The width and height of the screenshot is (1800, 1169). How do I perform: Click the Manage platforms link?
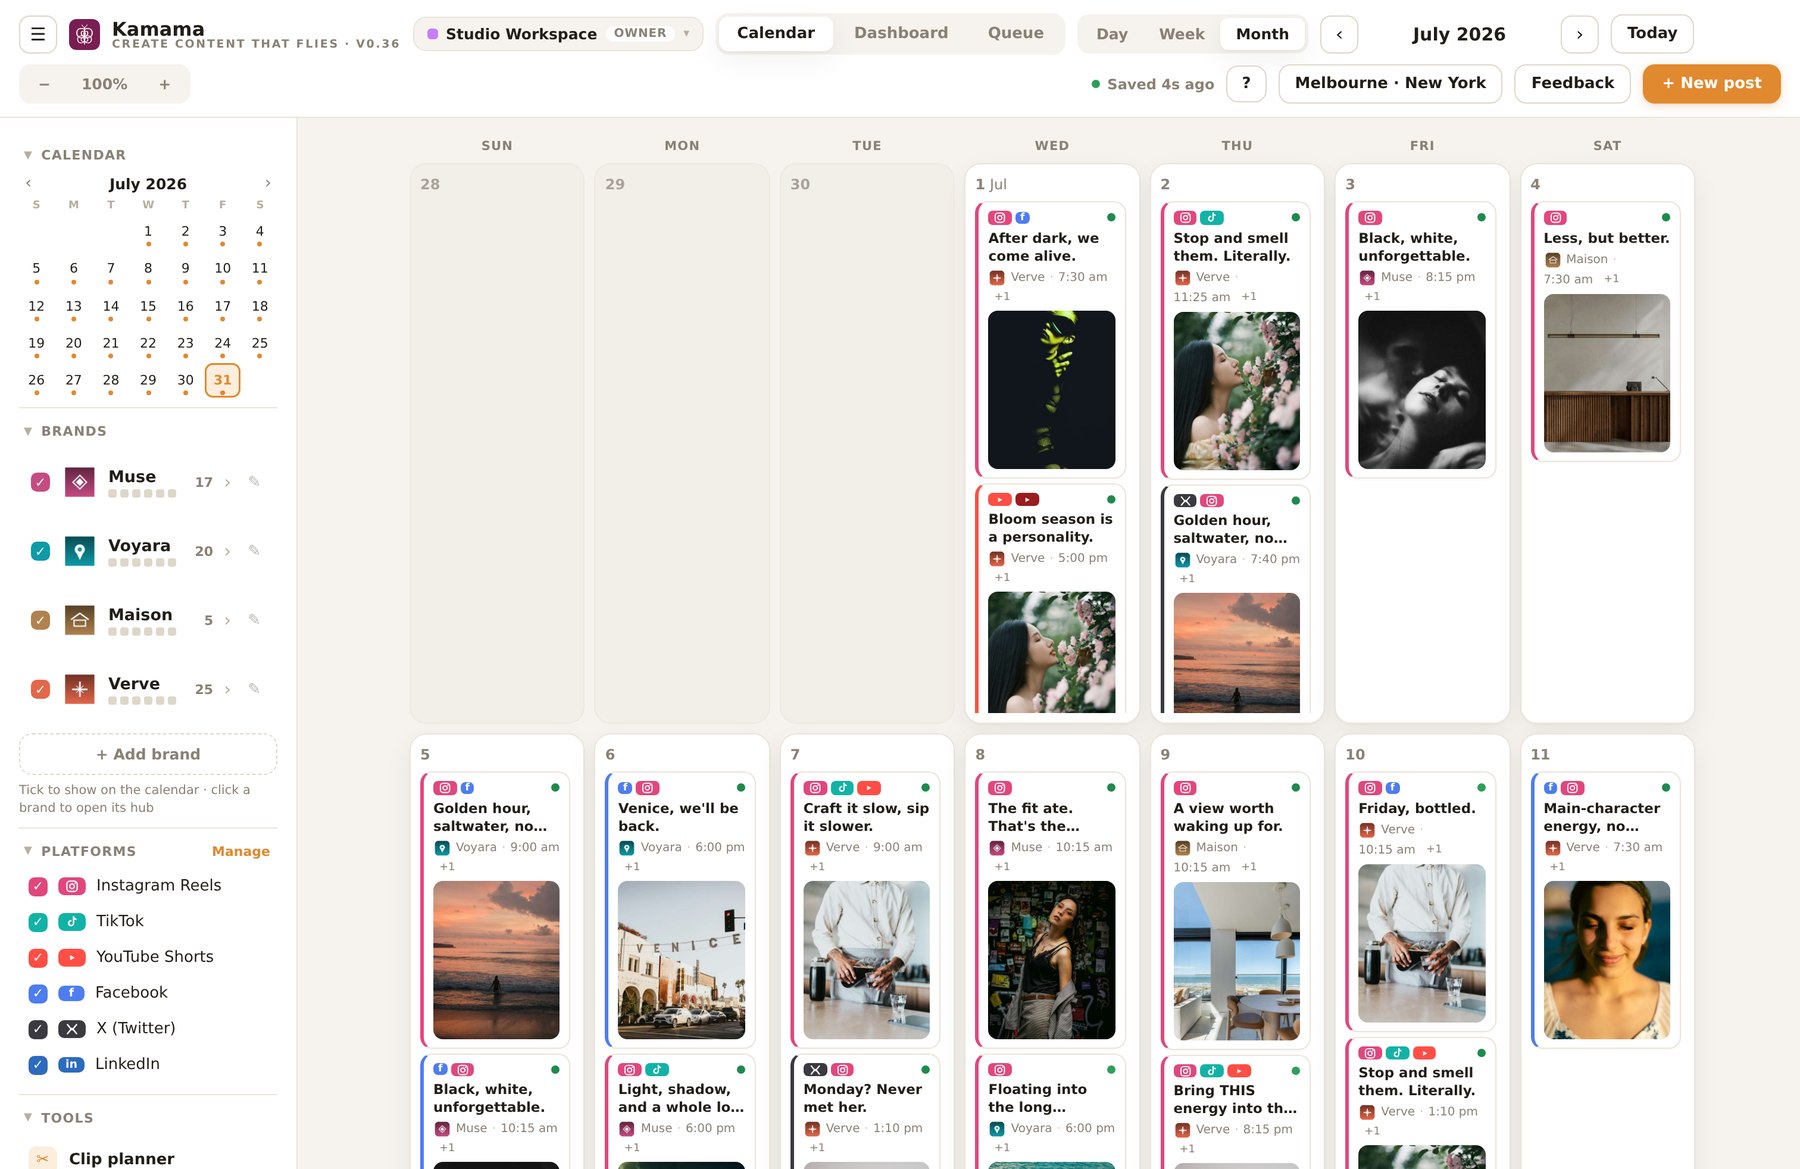[x=241, y=851]
